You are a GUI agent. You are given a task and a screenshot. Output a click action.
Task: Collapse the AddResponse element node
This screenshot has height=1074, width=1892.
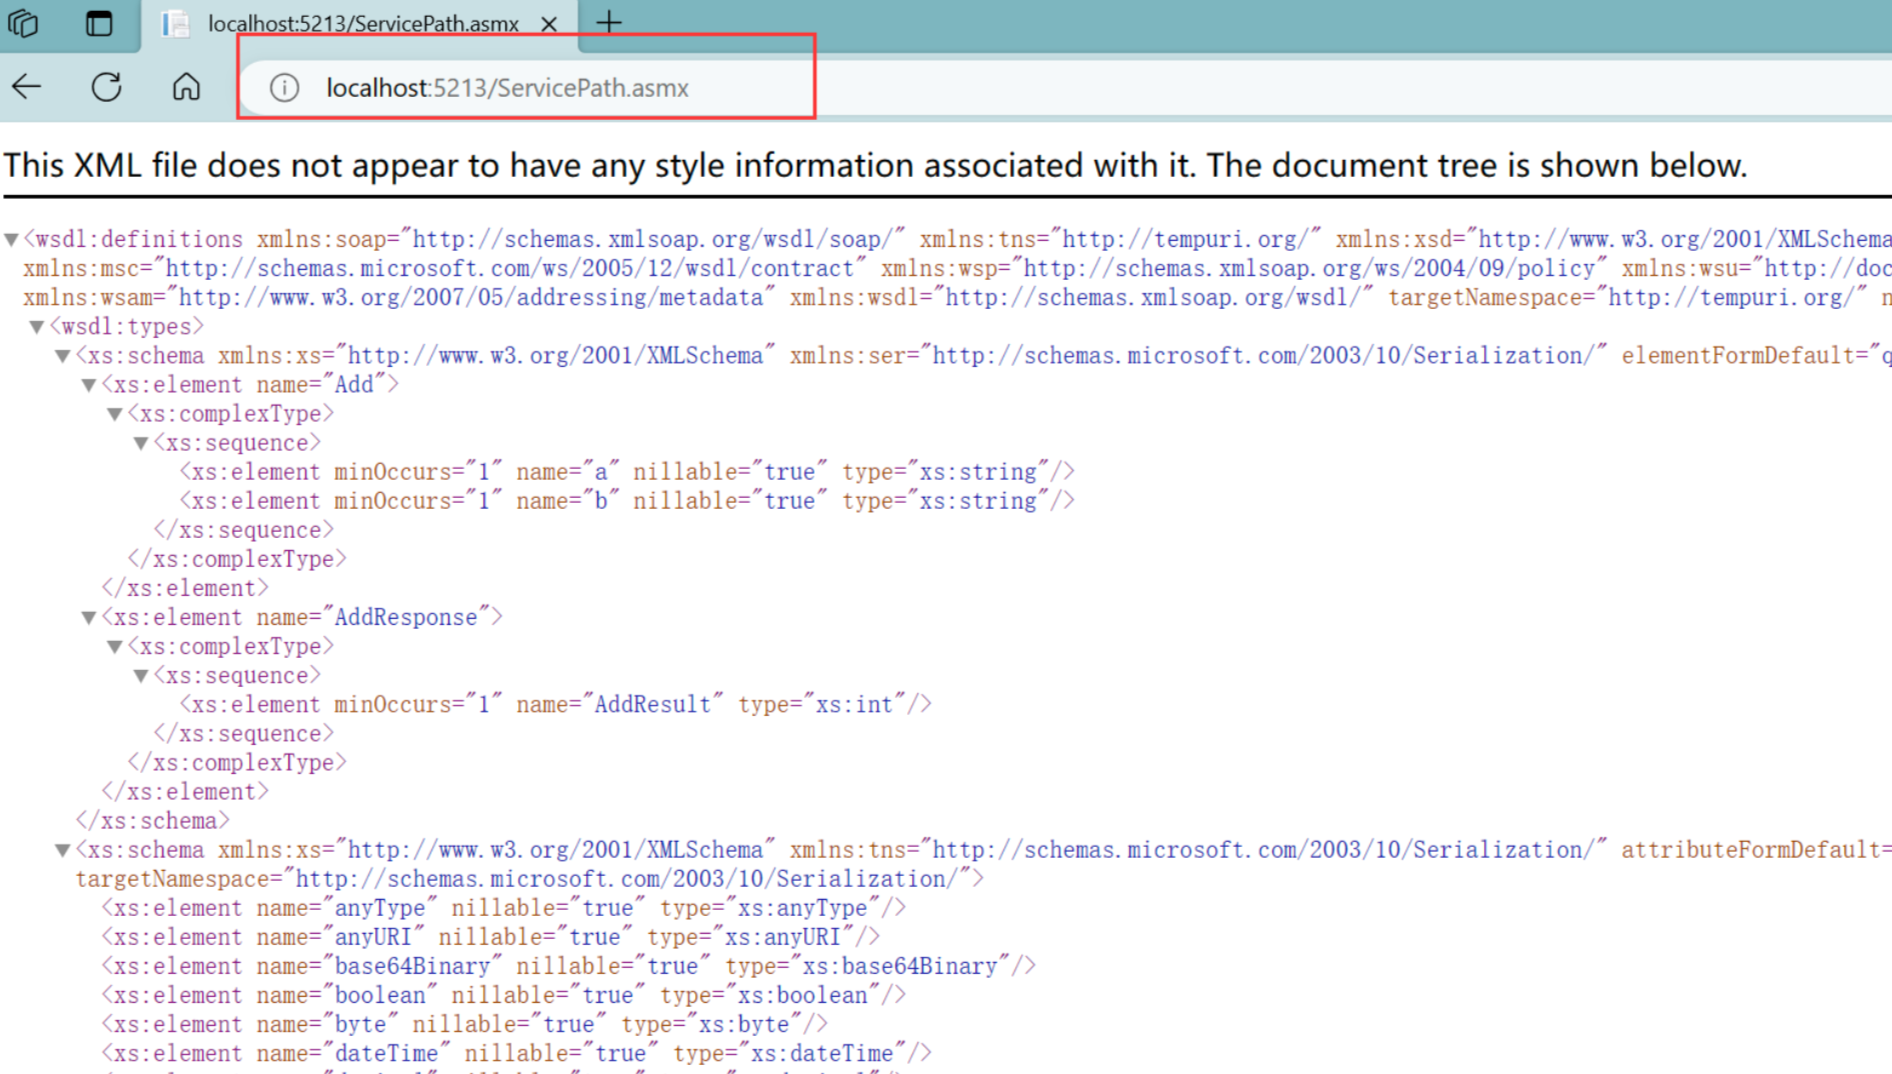point(88,617)
